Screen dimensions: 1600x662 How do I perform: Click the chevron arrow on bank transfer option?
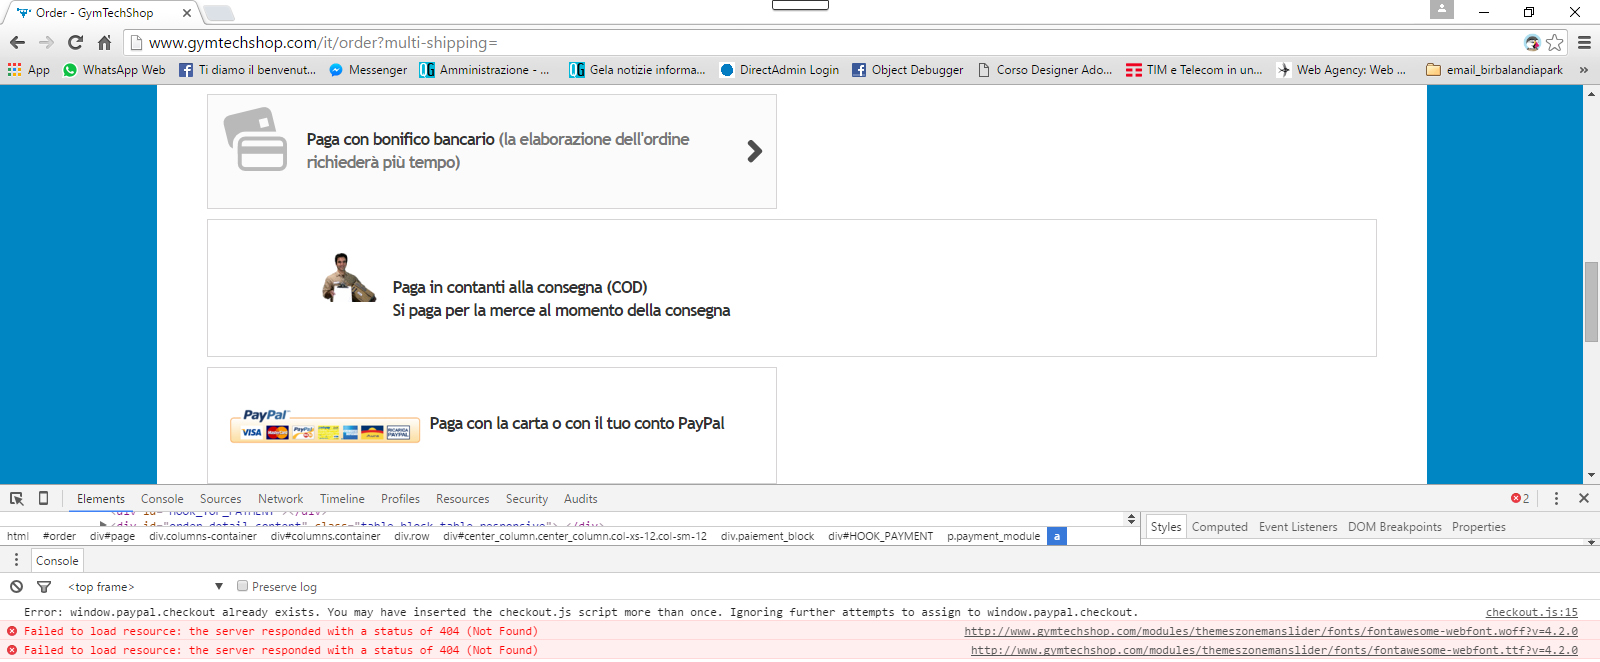pyautogui.click(x=755, y=151)
